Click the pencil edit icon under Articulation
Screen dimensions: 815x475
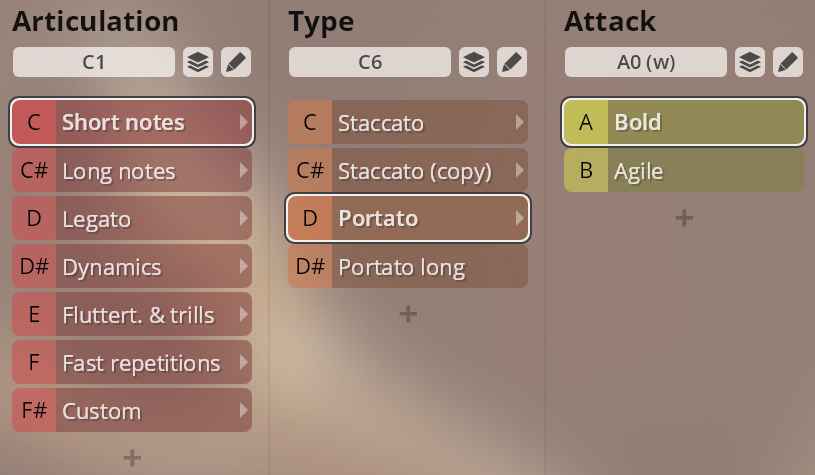[x=236, y=62]
